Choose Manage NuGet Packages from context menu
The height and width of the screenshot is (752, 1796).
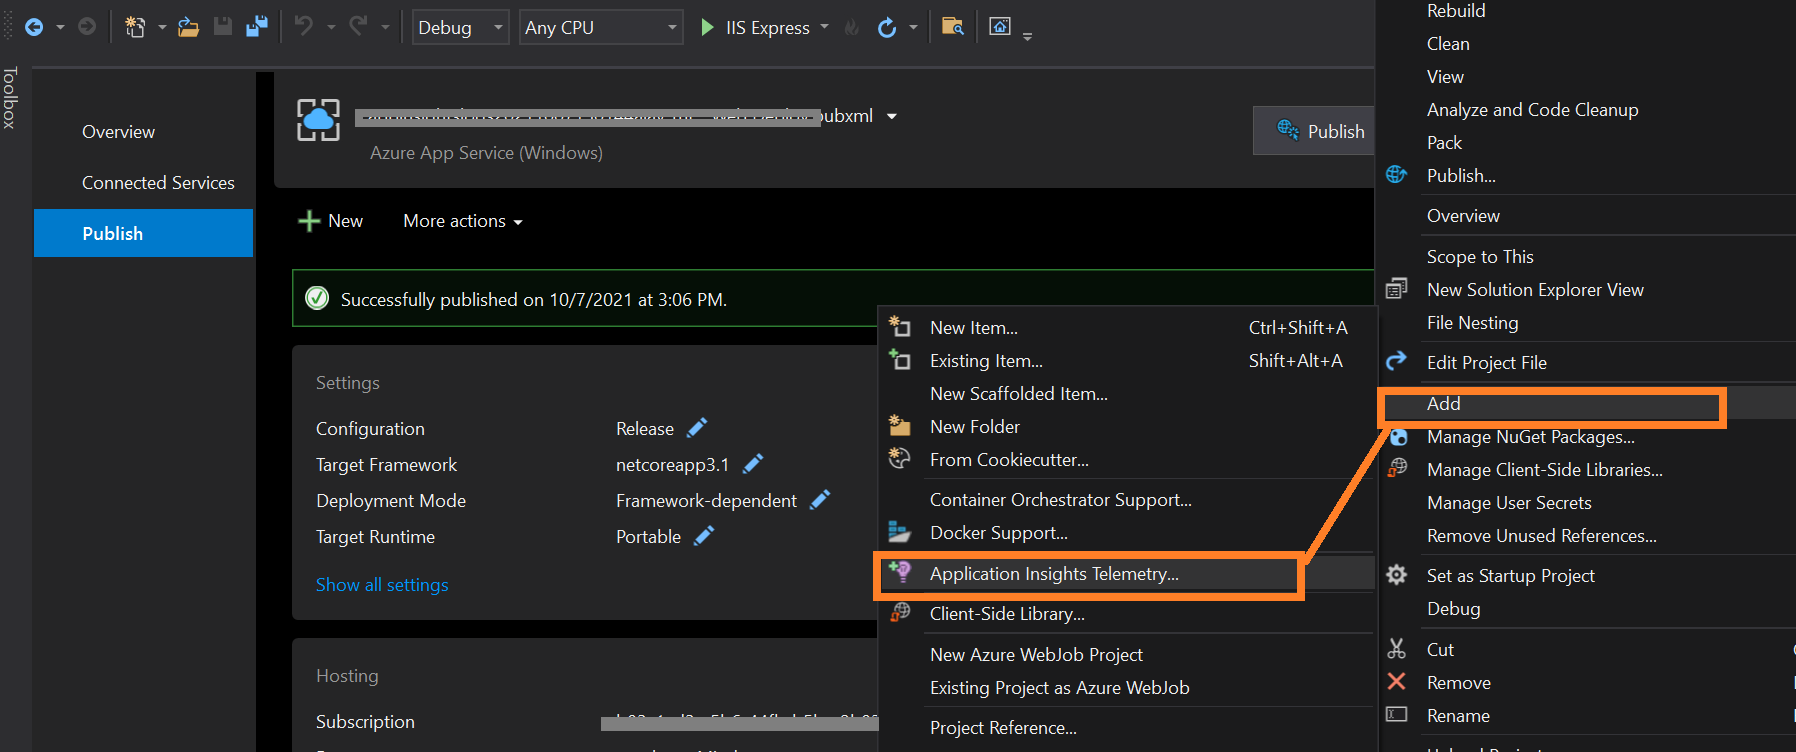pyautogui.click(x=1531, y=437)
